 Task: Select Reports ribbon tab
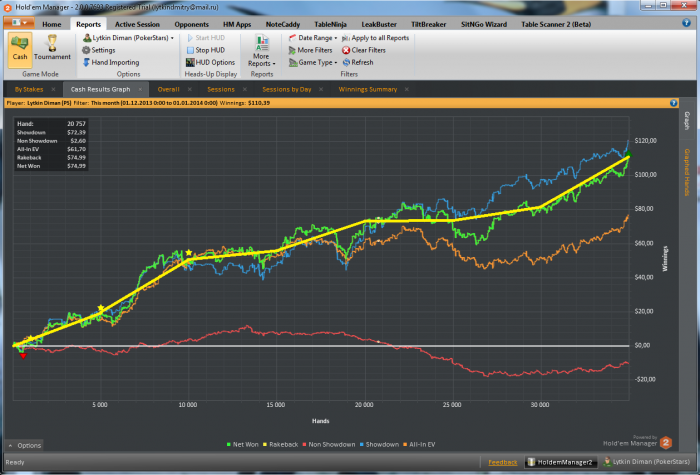point(88,25)
